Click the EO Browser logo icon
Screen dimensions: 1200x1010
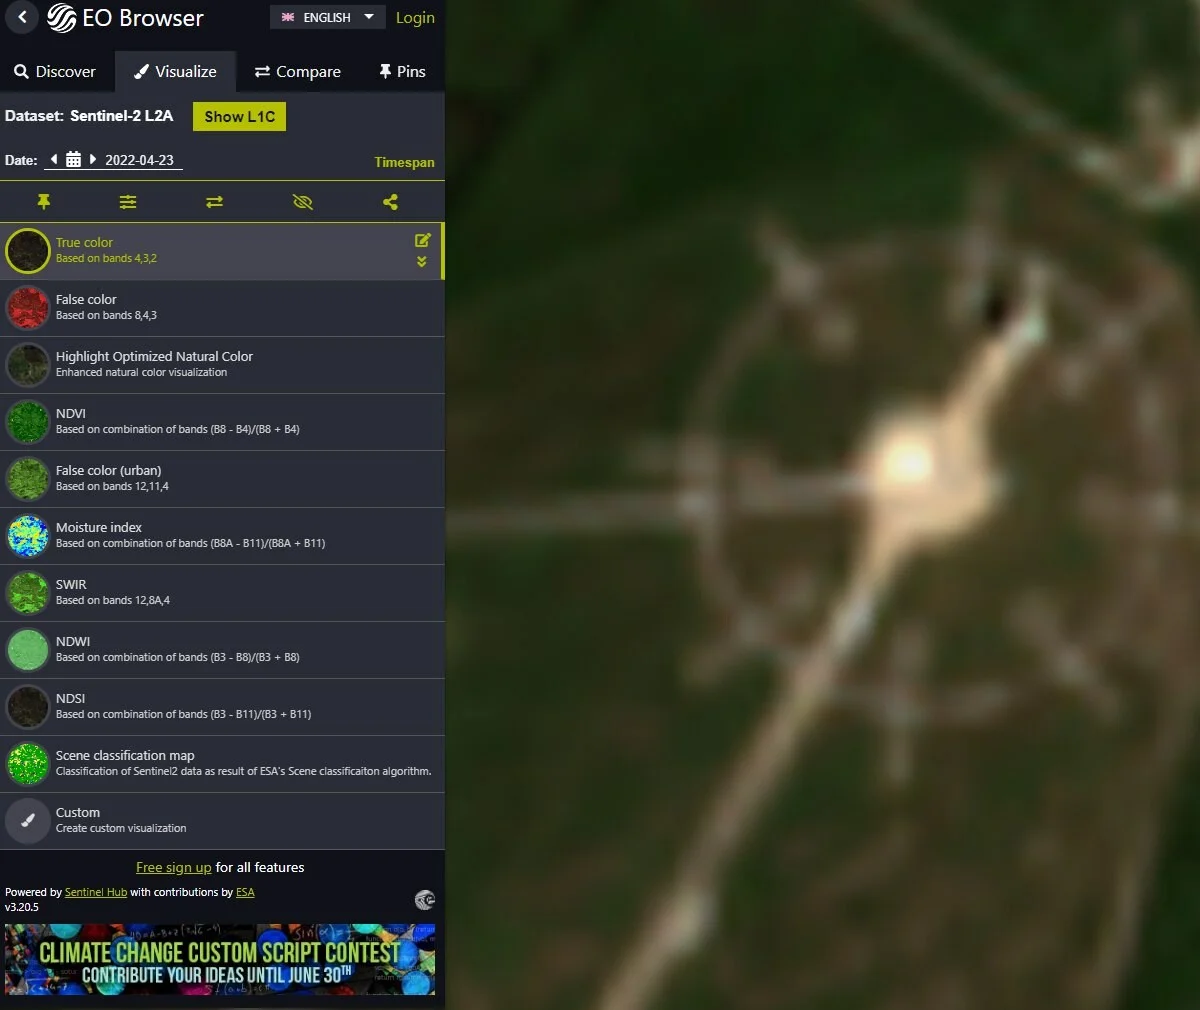[x=62, y=18]
